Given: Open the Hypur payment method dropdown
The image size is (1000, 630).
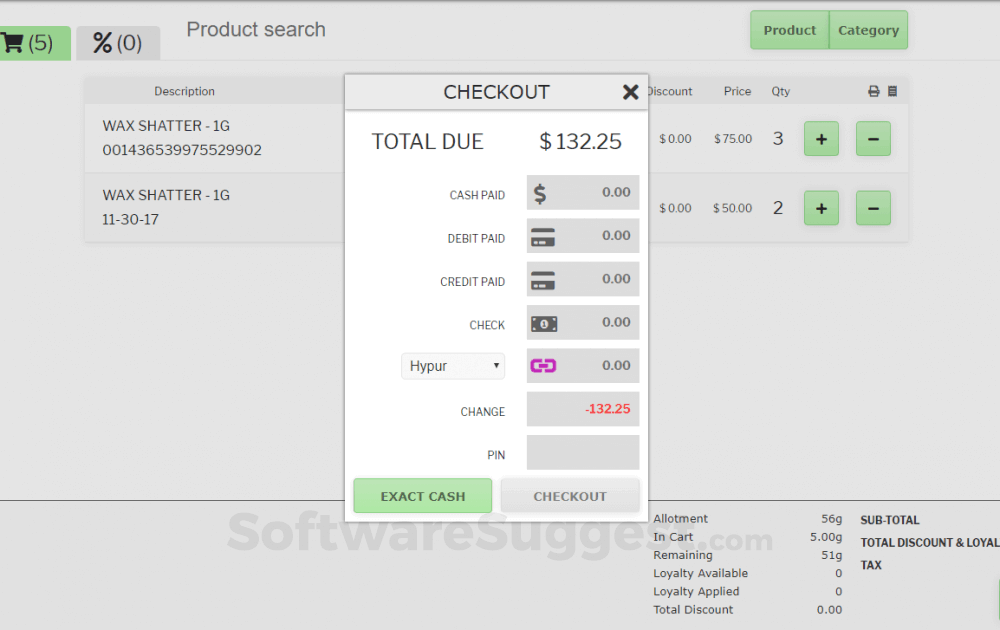Looking at the screenshot, I should click(453, 366).
